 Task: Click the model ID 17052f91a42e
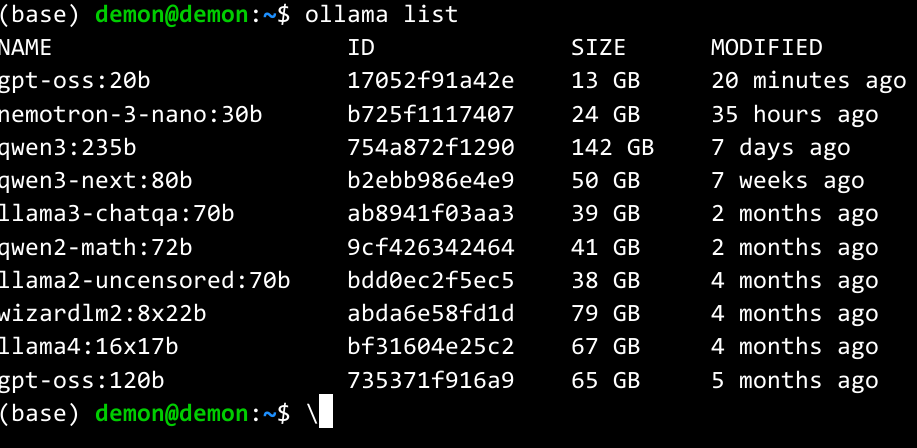[x=430, y=80]
